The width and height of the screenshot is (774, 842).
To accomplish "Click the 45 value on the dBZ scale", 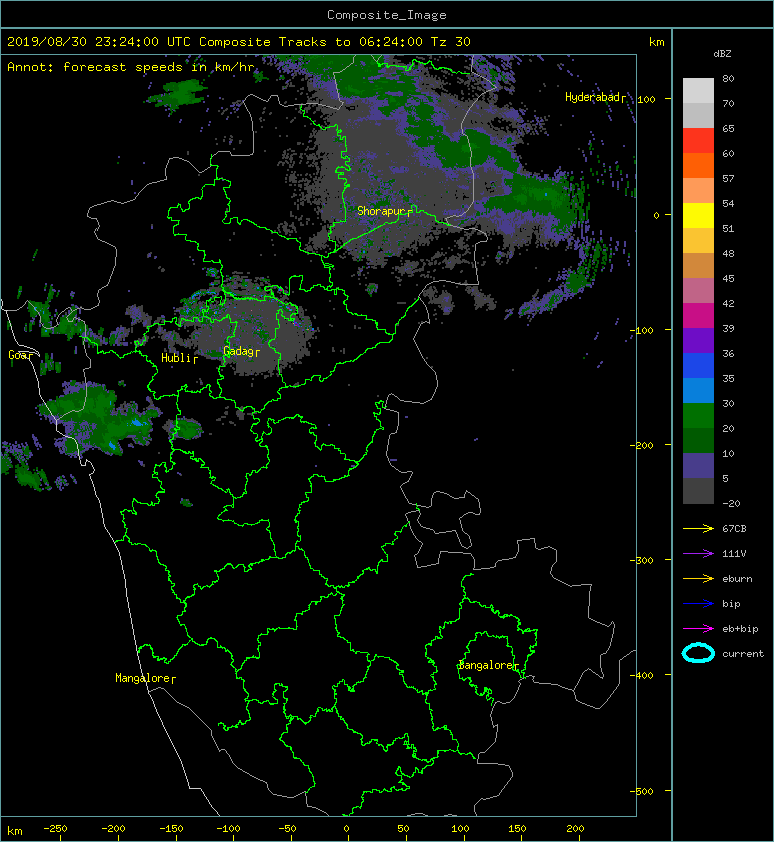I will pos(728,278).
